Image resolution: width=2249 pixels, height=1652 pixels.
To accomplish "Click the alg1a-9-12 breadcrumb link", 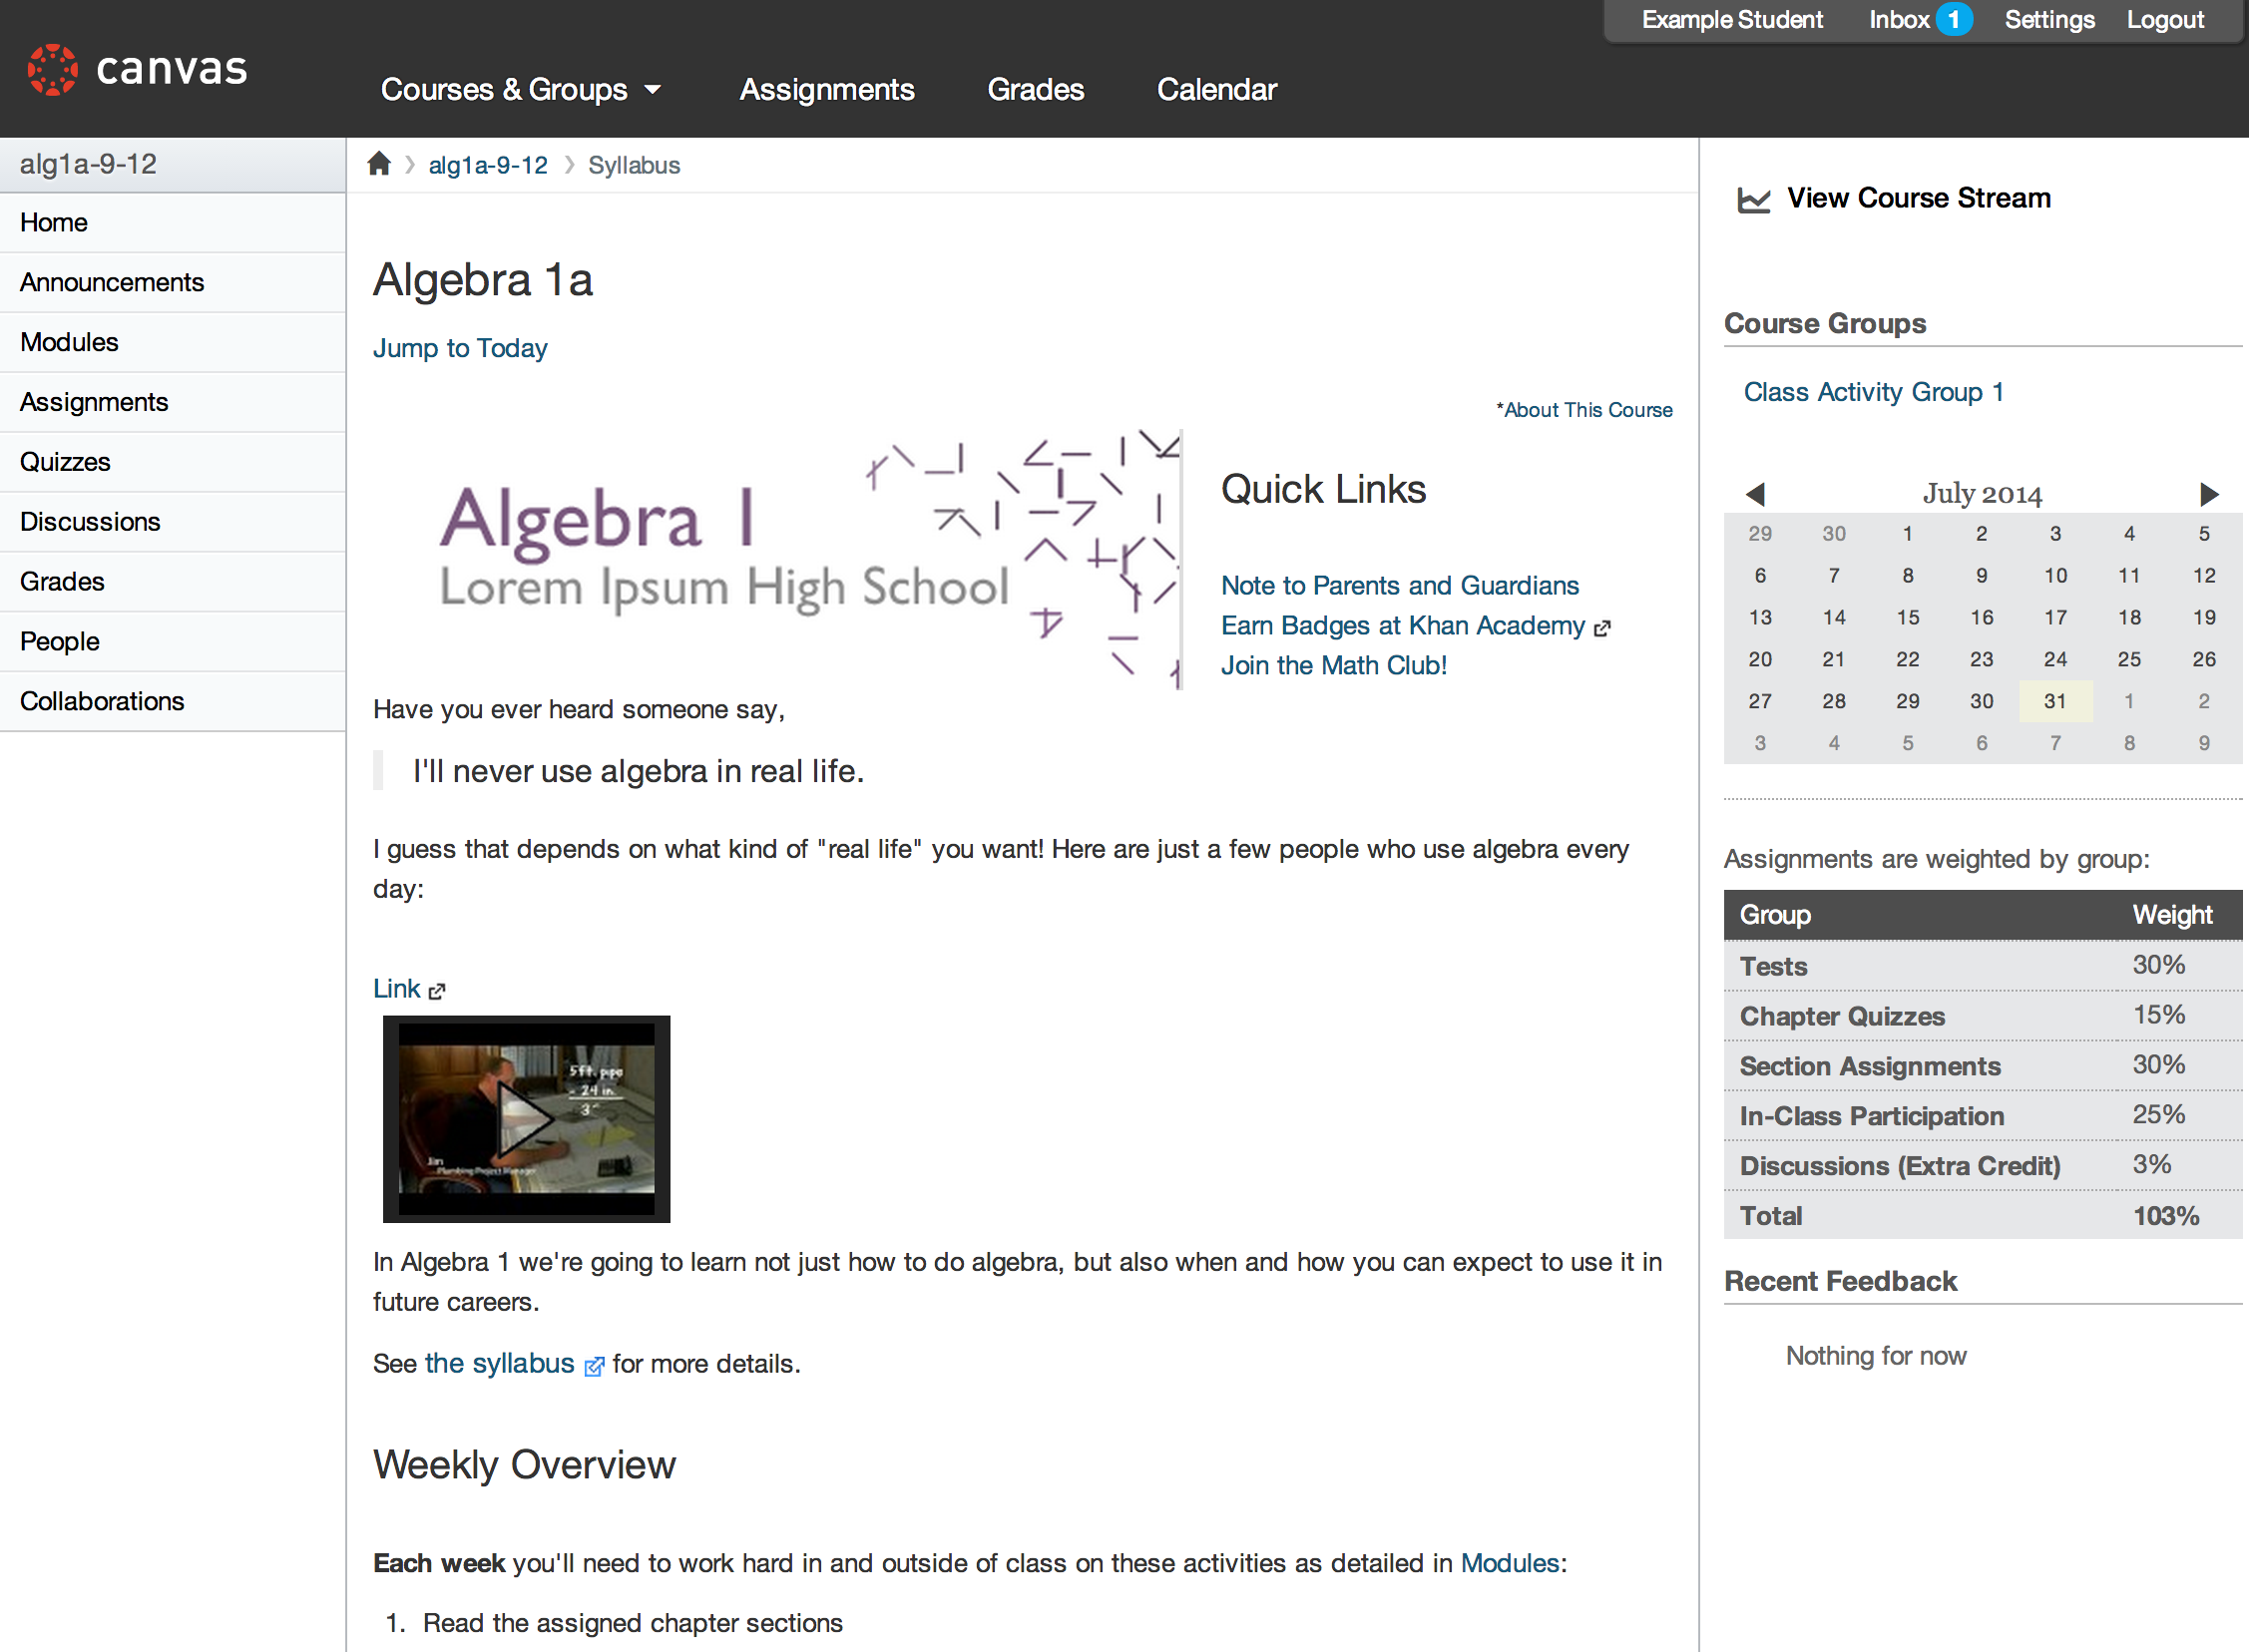I will point(488,165).
